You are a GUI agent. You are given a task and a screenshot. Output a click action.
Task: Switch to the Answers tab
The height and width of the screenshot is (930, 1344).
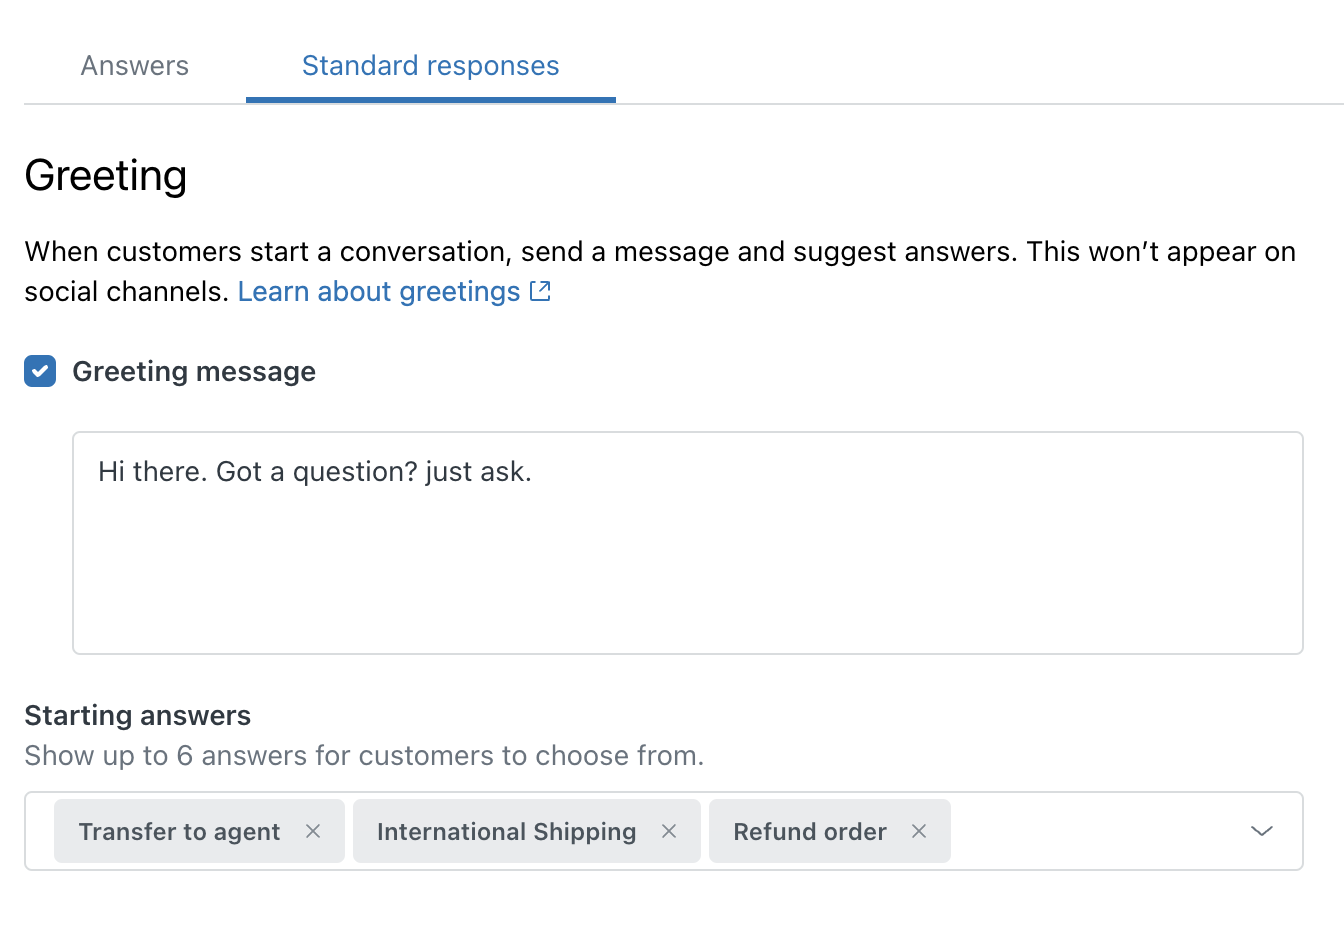coord(135,66)
